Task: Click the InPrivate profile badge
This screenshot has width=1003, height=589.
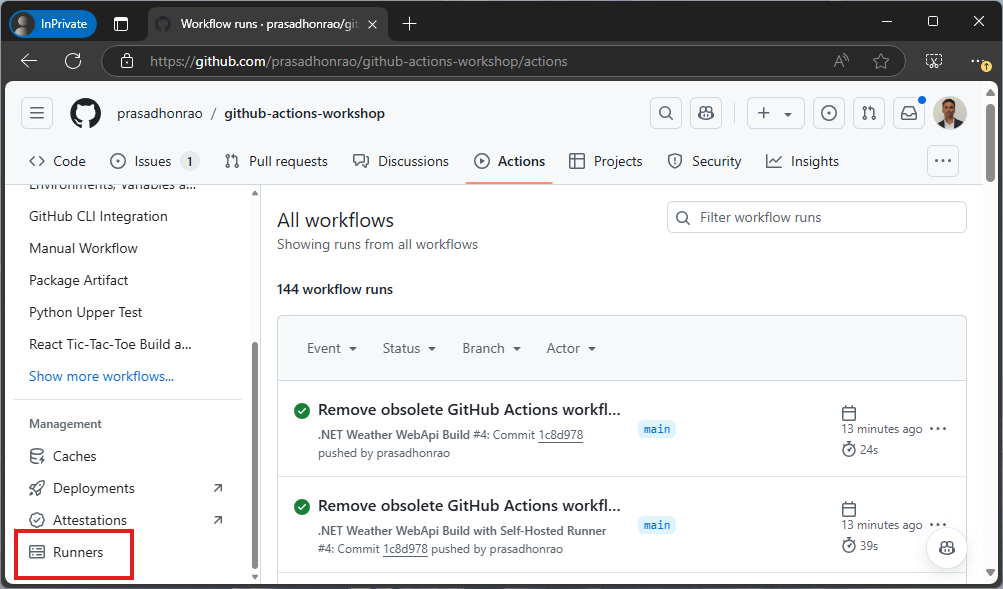Action: click(x=53, y=24)
